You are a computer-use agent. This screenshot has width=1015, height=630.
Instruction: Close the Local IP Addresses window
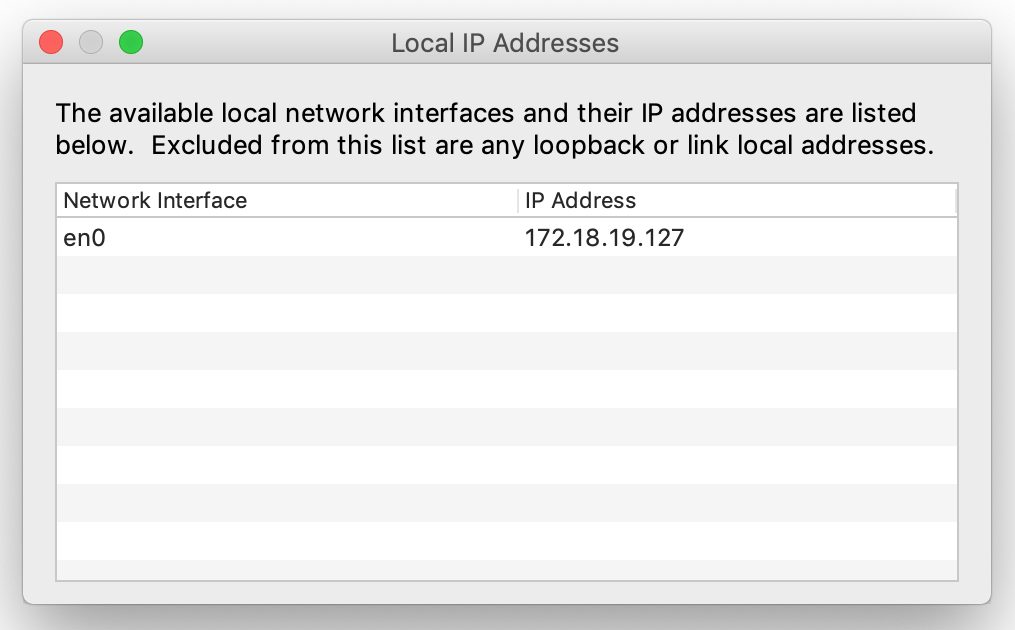click(51, 43)
